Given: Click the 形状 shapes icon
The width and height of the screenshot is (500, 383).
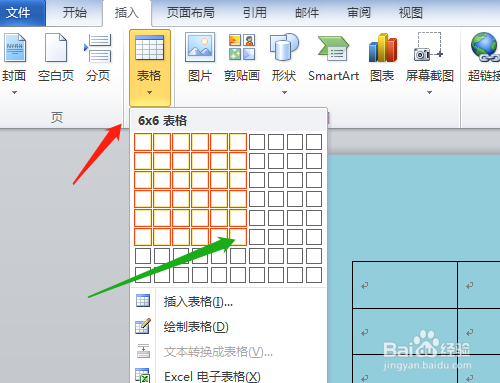Looking at the screenshot, I should tap(284, 47).
